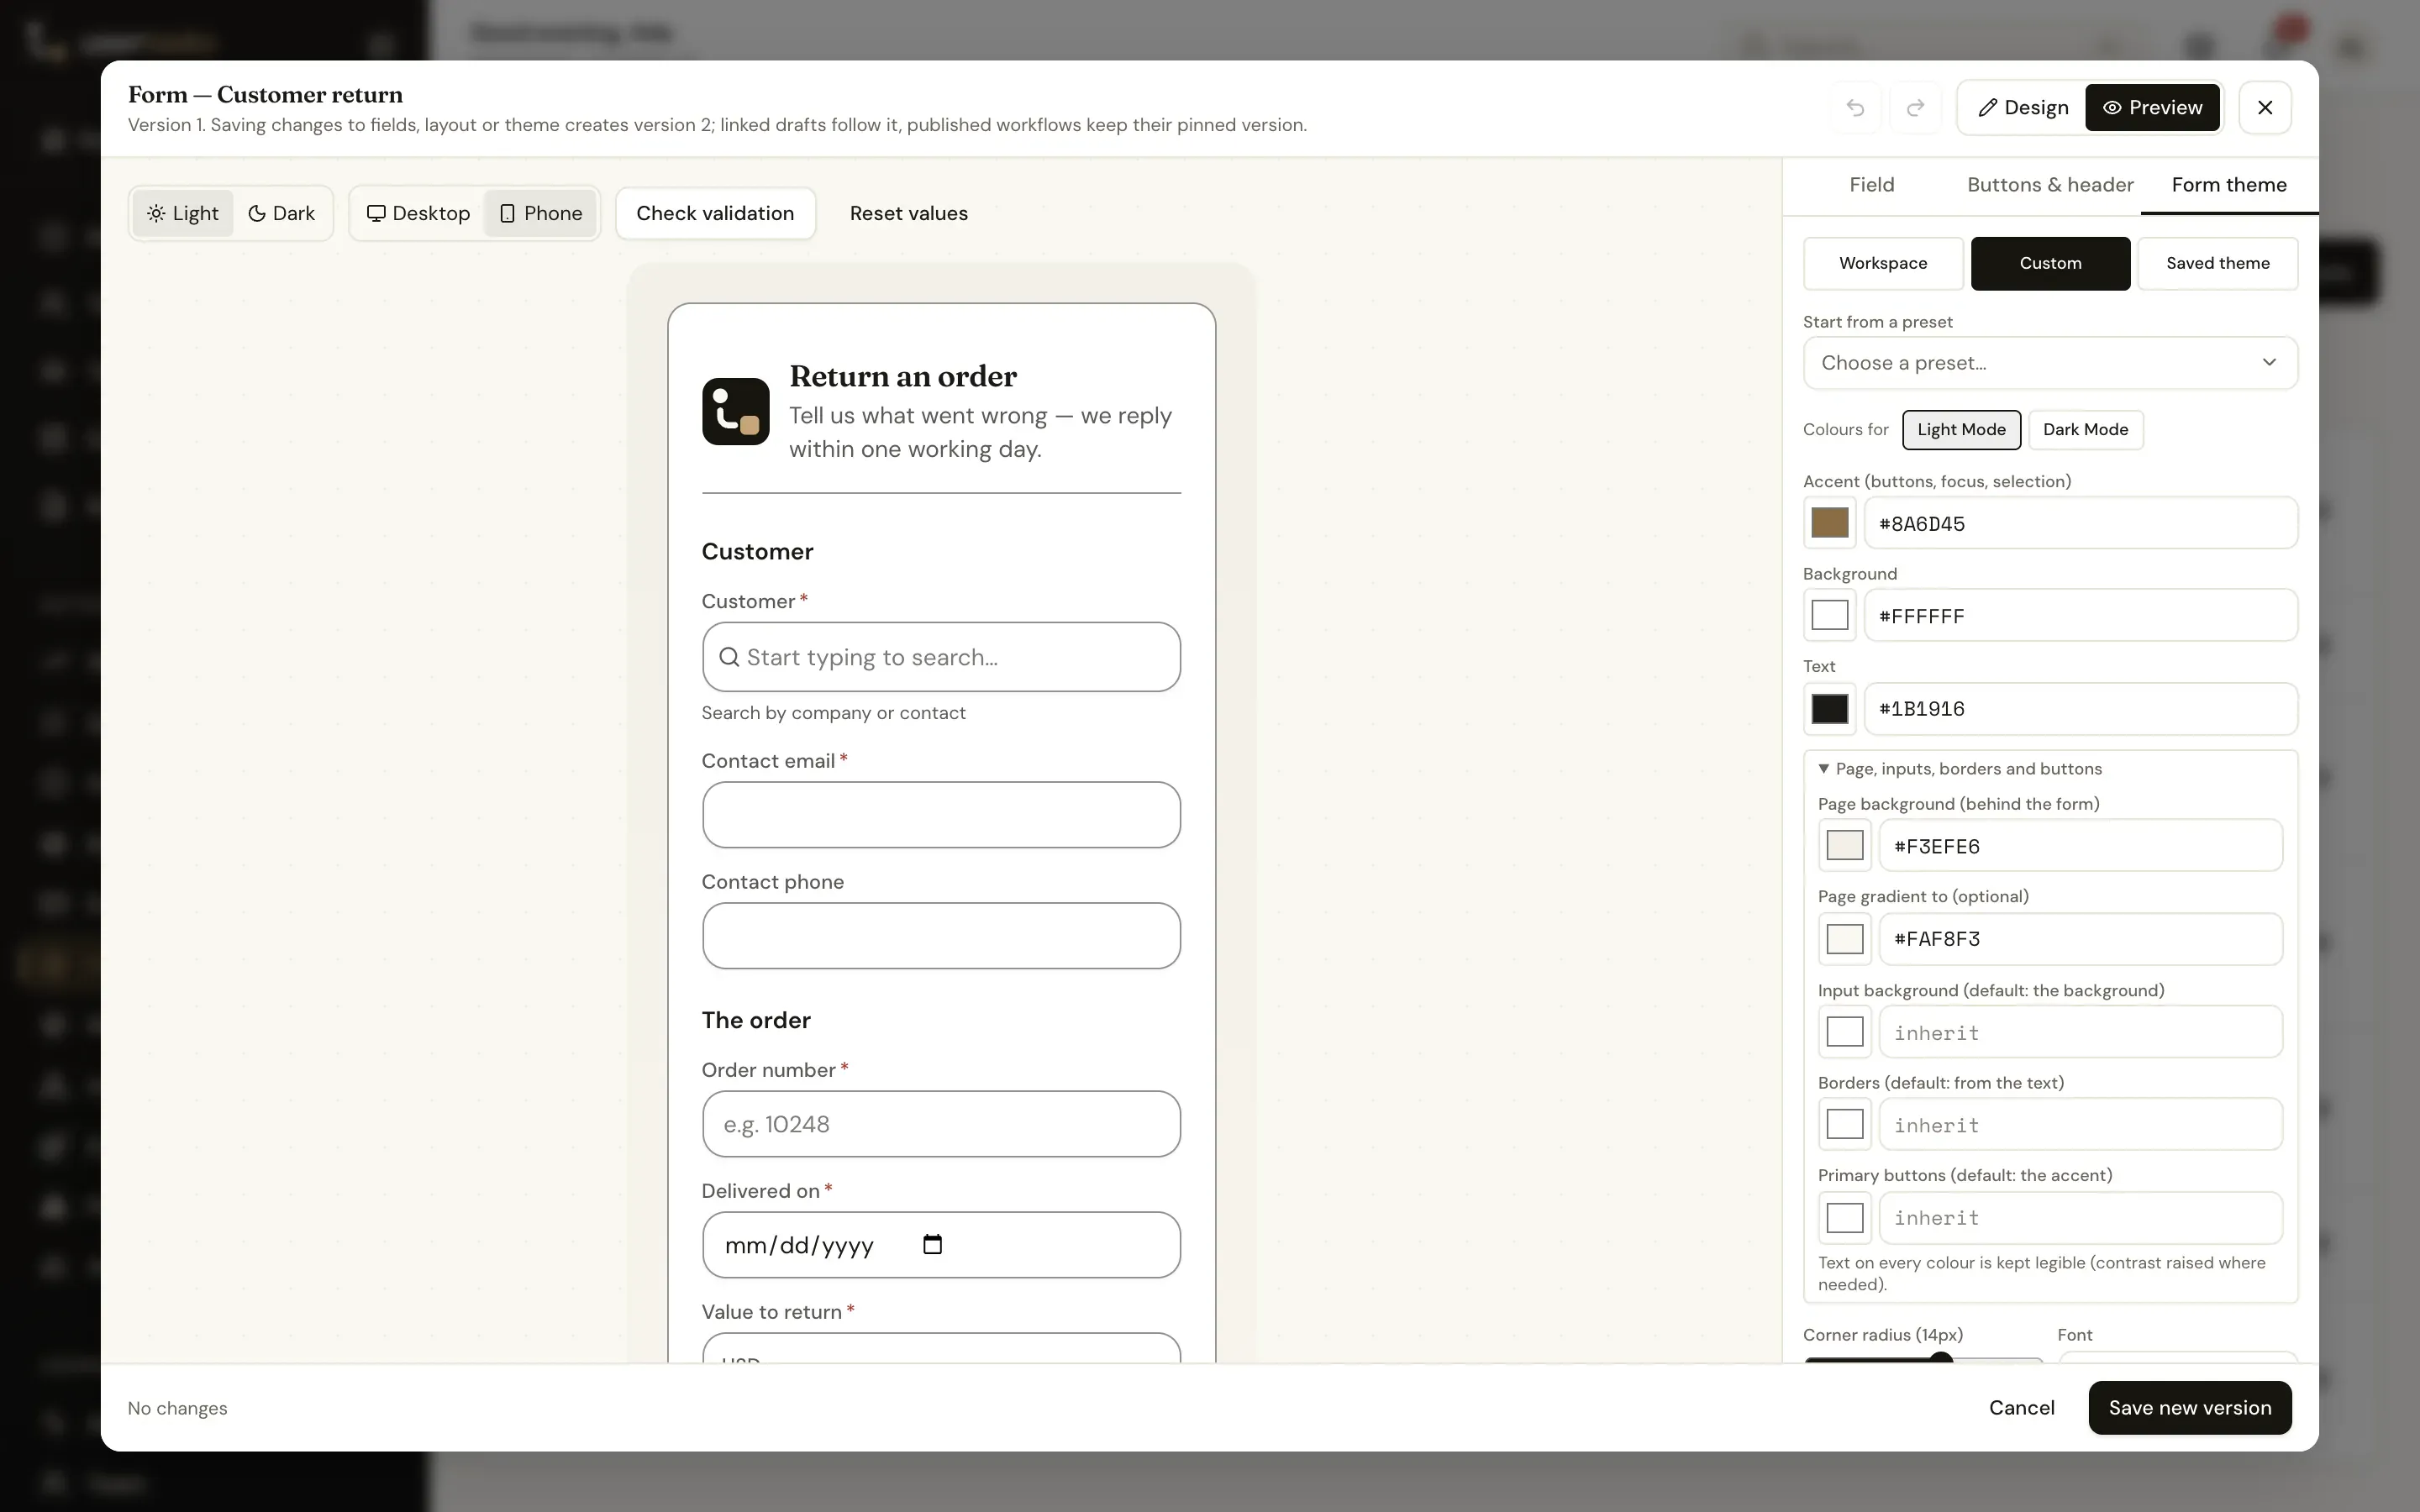This screenshot has width=2420, height=1512.
Task: Switch preview to Light mode
Action: click(x=183, y=213)
